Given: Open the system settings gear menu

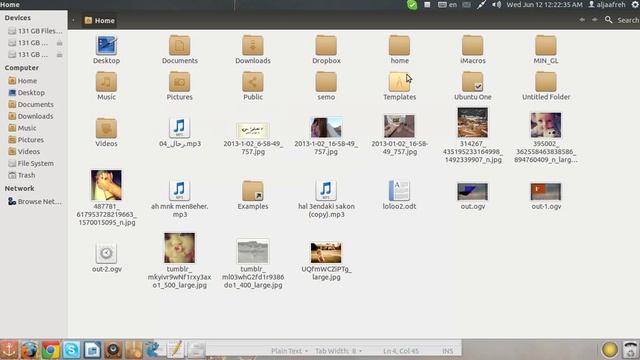Looking at the screenshot, I should pos(635,5).
